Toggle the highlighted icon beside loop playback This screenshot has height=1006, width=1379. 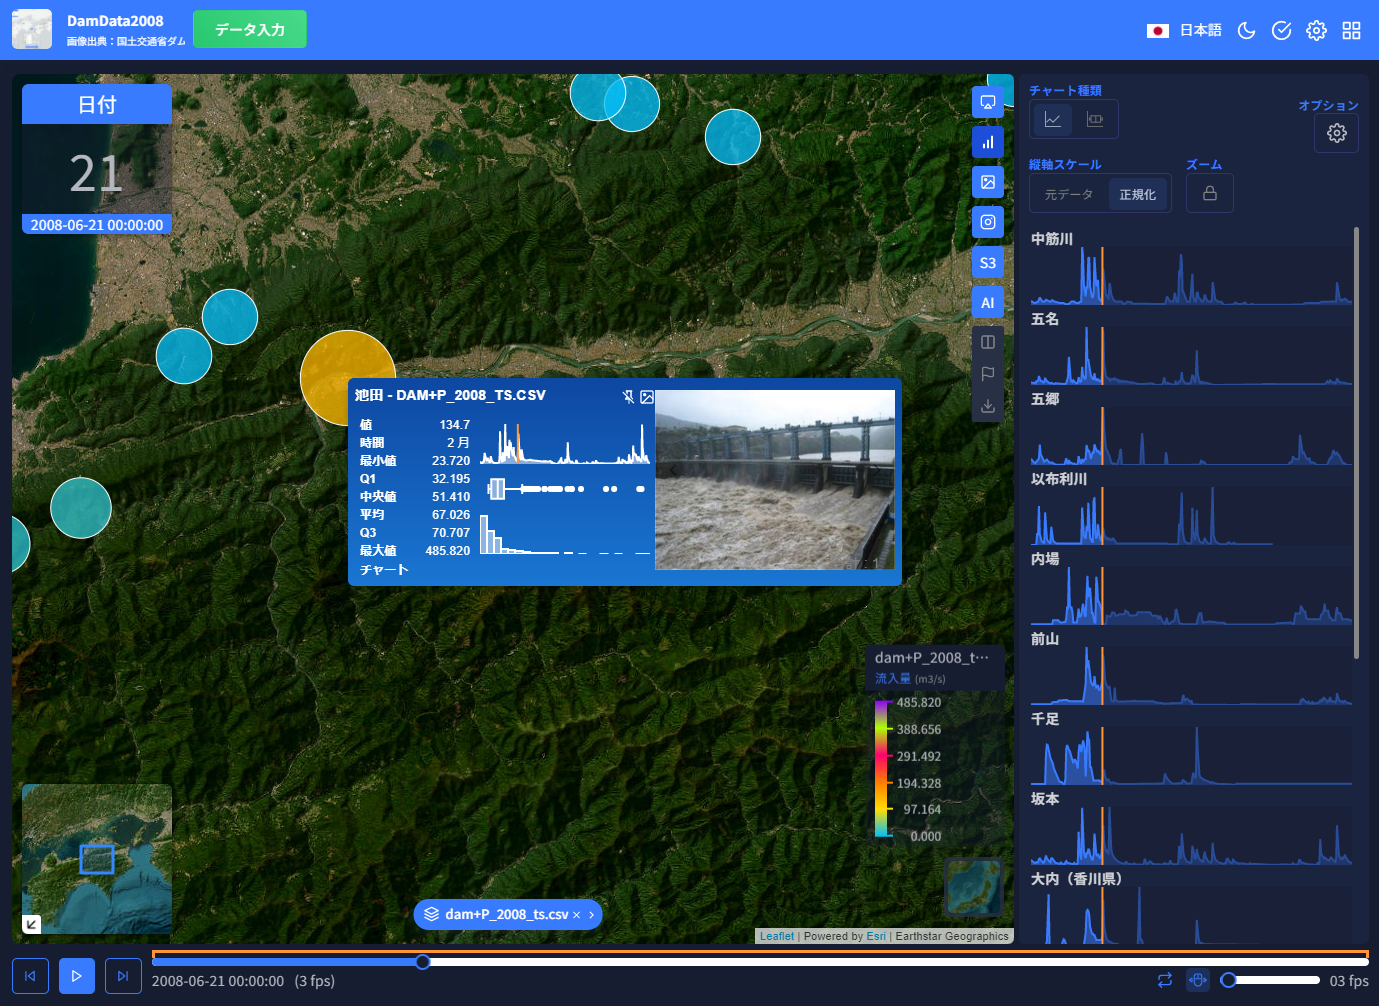(1198, 980)
